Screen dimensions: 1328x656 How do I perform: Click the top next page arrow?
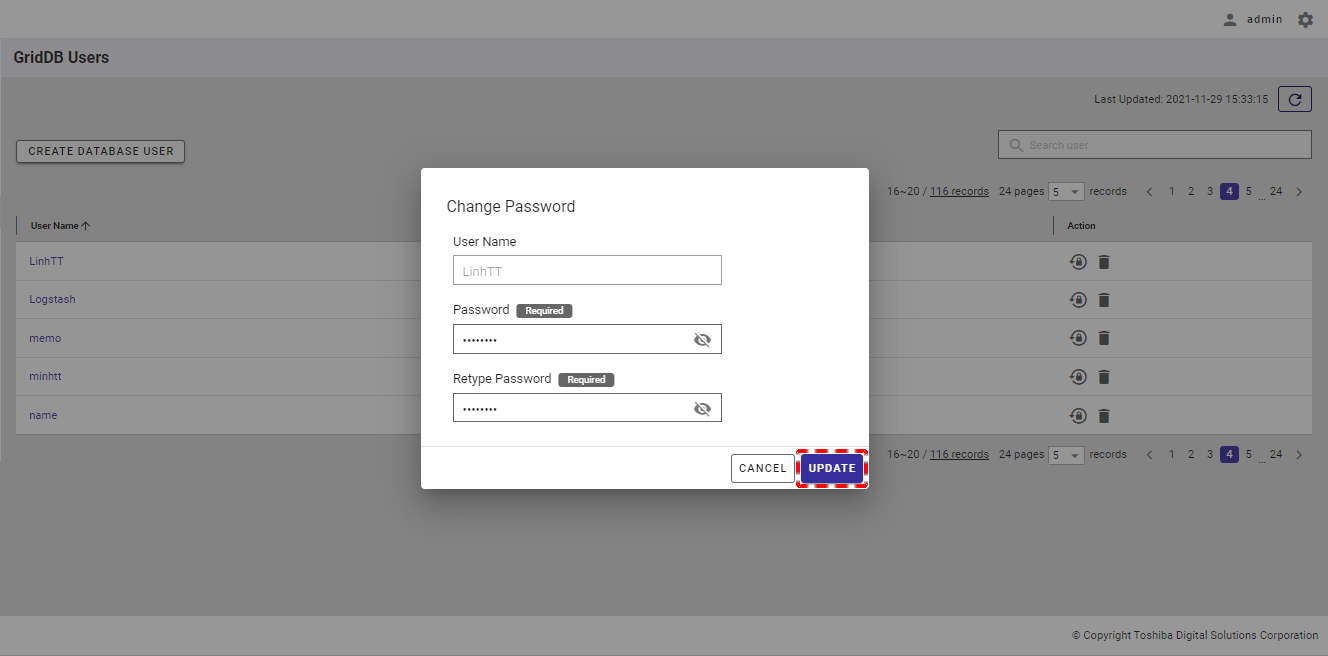point(1299,192)
